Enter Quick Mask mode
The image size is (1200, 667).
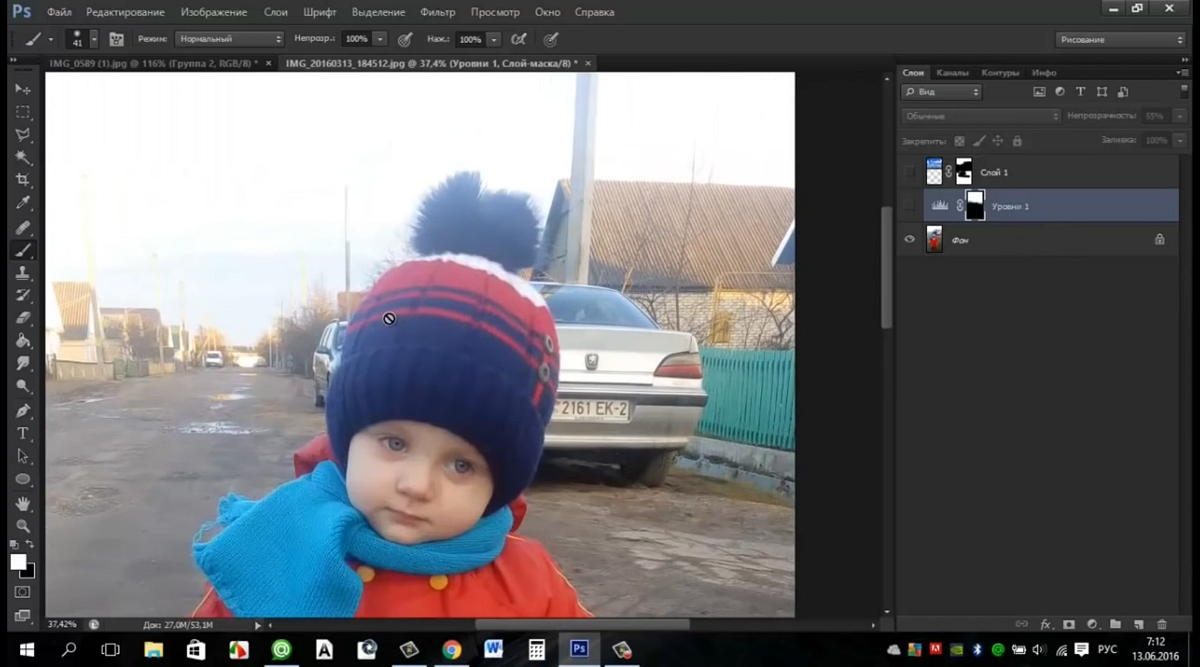click(22, 592)
